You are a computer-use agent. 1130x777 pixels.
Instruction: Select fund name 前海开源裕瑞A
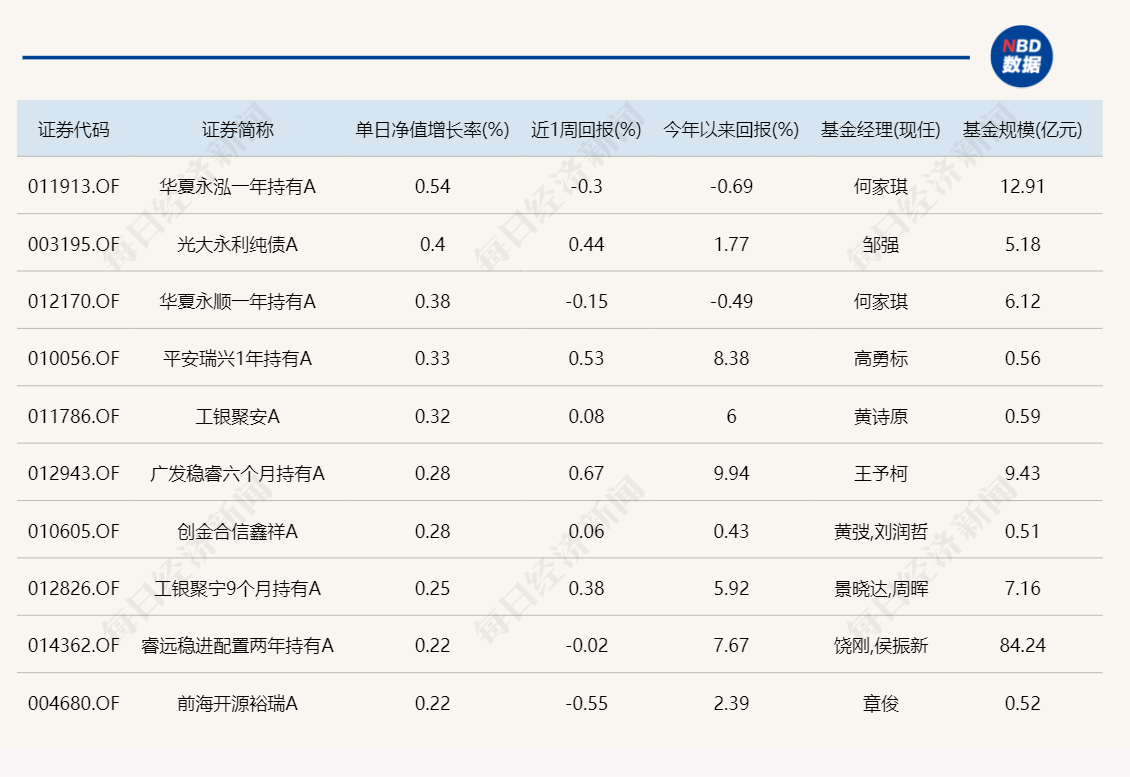(x=238, y=703)
